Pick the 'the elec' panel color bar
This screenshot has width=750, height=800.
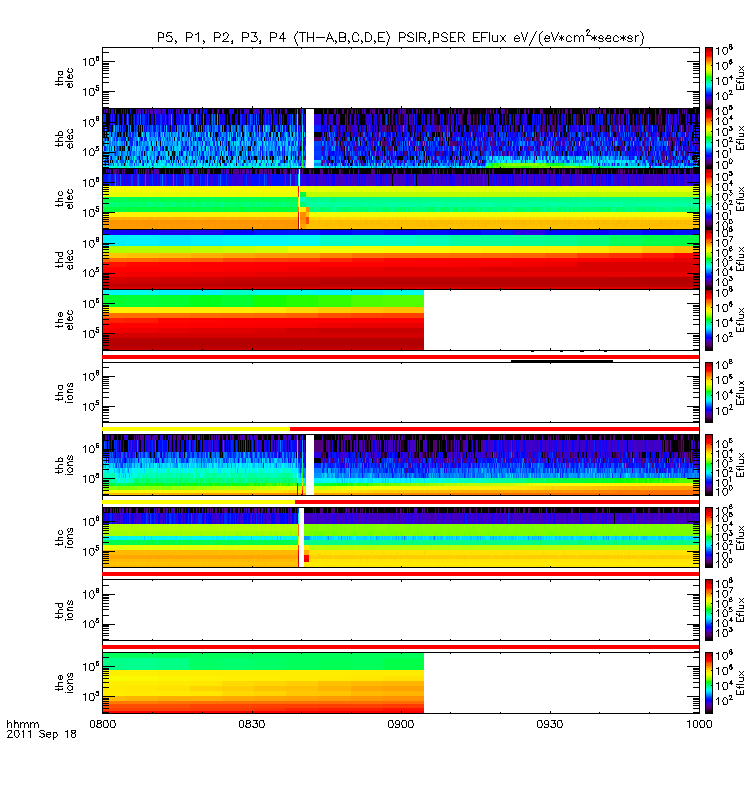tap(709, 319)
